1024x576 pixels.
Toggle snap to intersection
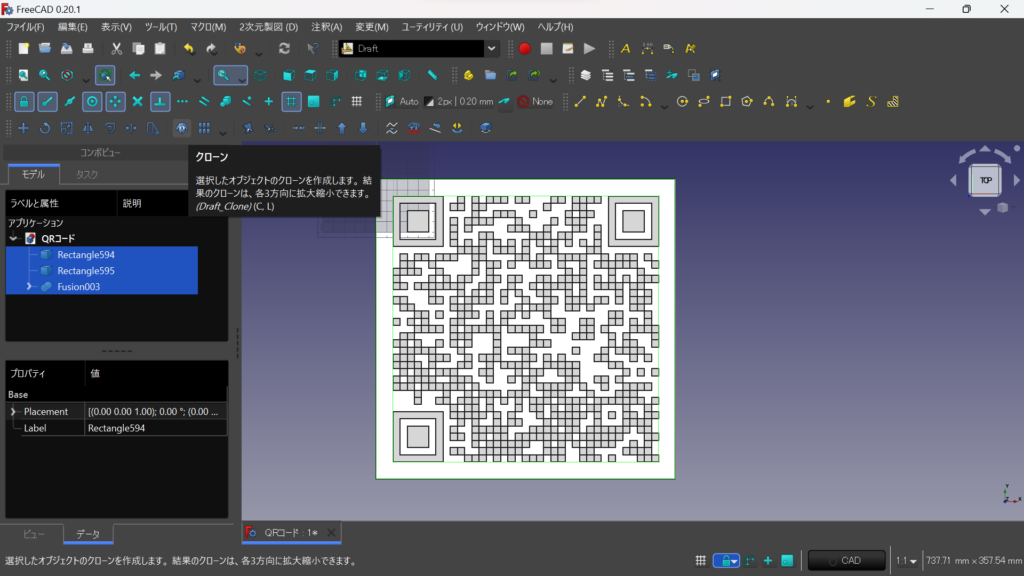pyautogui.click(x=137, y=101)
